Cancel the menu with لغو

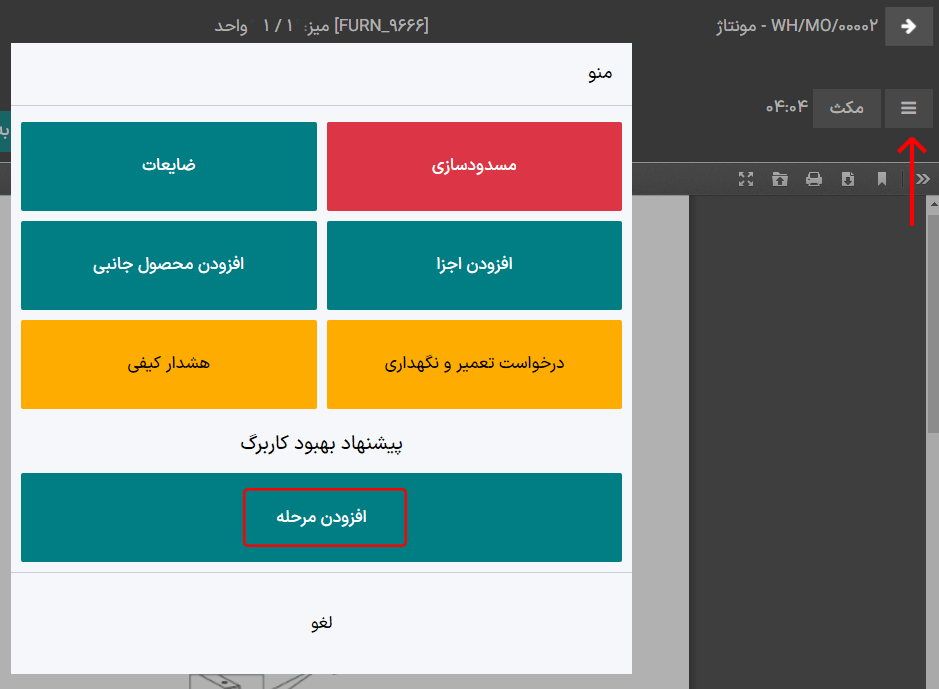click(x=321, y=623)
